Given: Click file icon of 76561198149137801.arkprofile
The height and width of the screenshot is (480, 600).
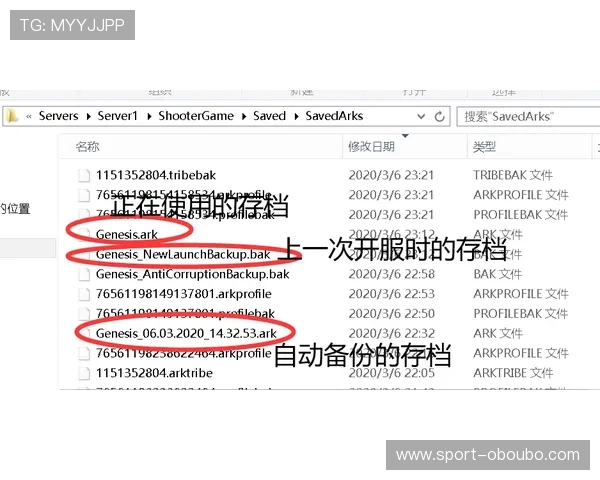Looking at the screenshot, I should [84, 294].
